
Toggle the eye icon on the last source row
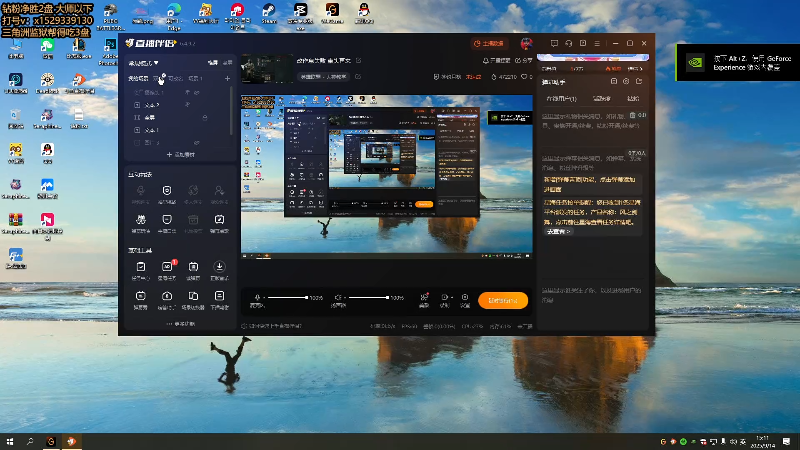196,142
